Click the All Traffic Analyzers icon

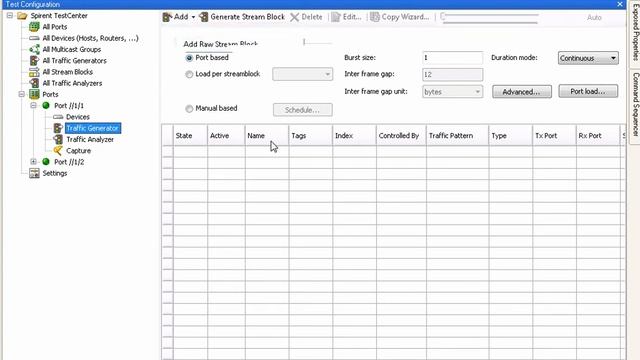tap(34, 83)
